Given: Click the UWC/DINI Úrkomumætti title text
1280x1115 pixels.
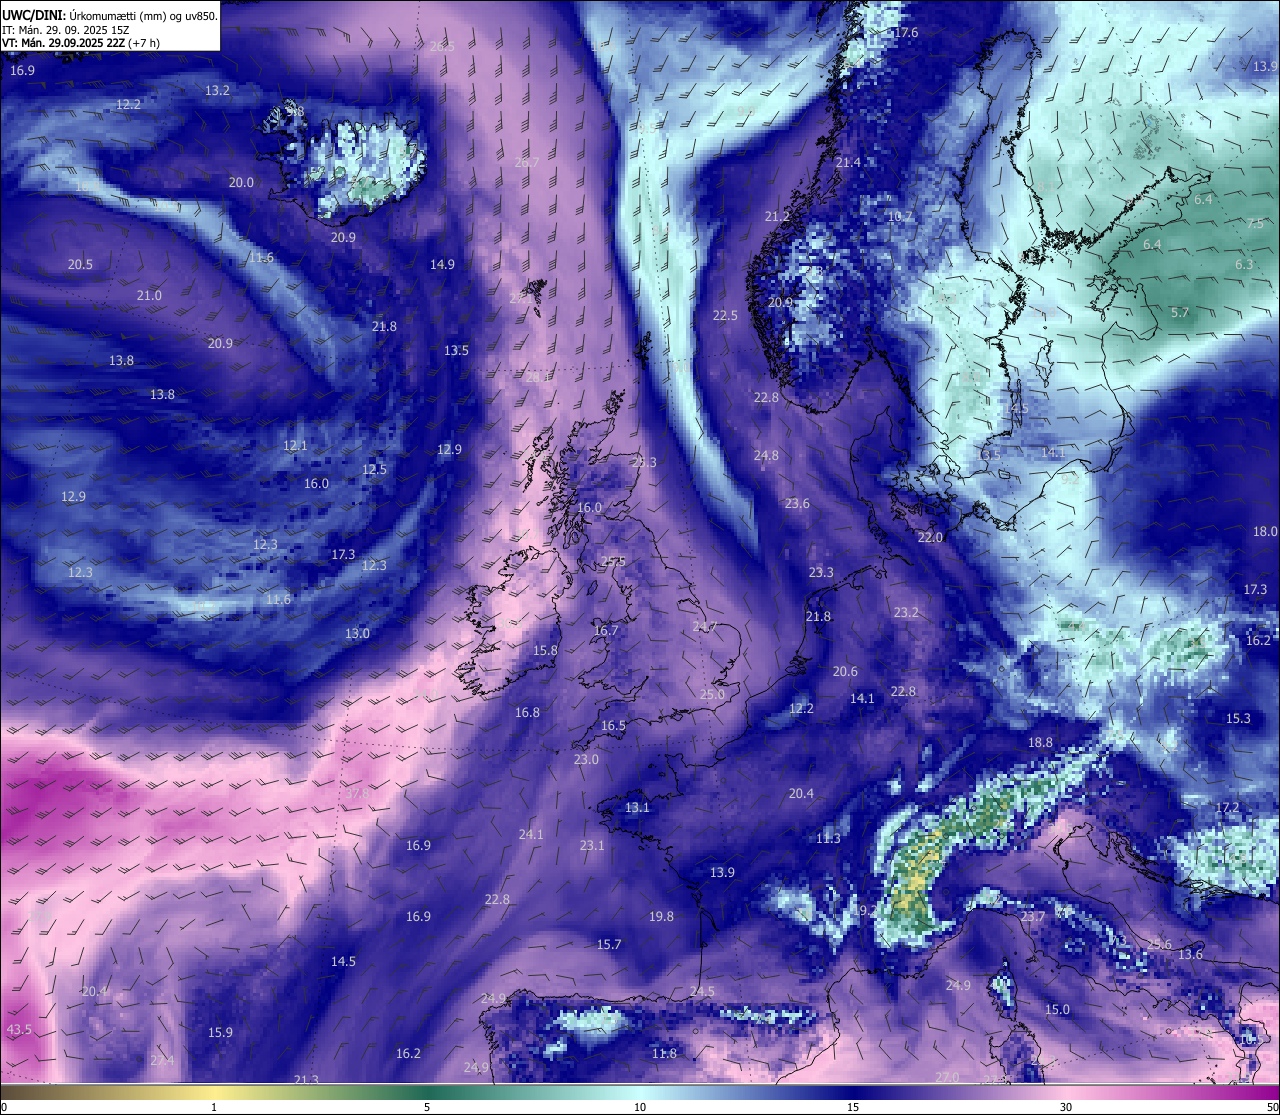Looking at the screenshot, I should [x=110, y=15].
